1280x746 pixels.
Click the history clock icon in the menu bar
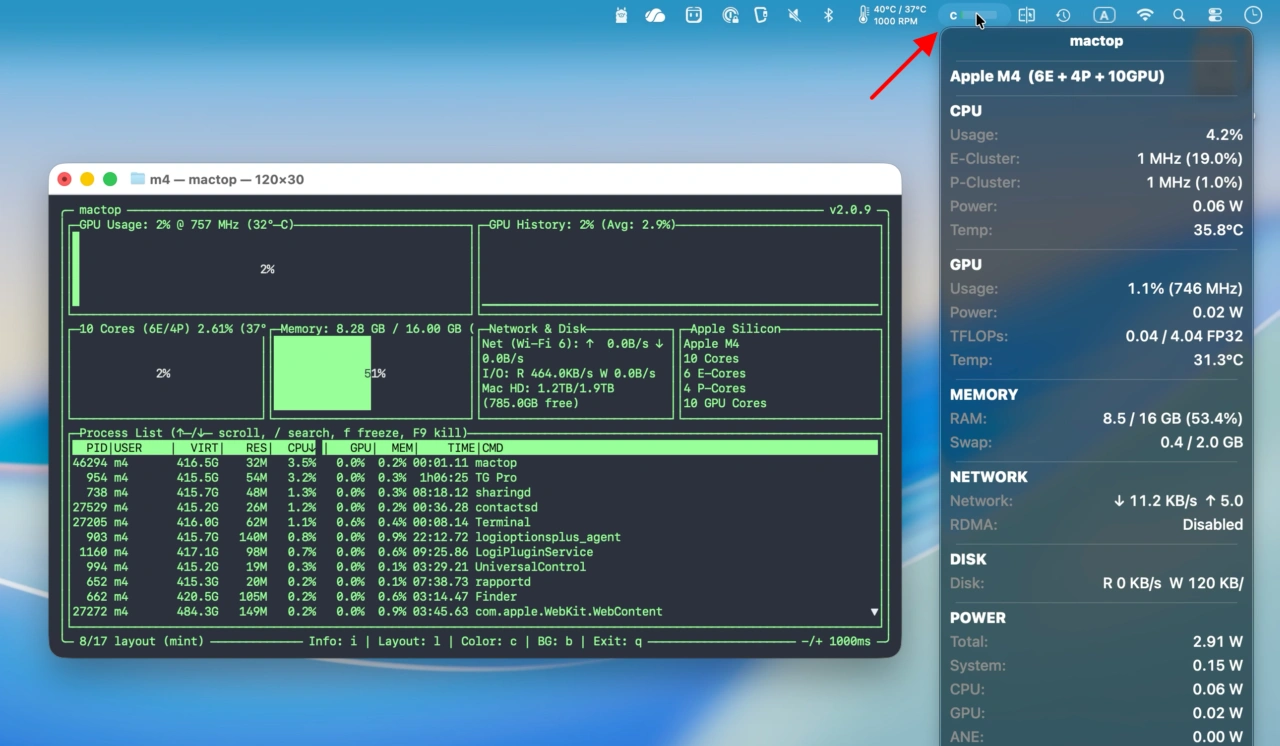1063,15
